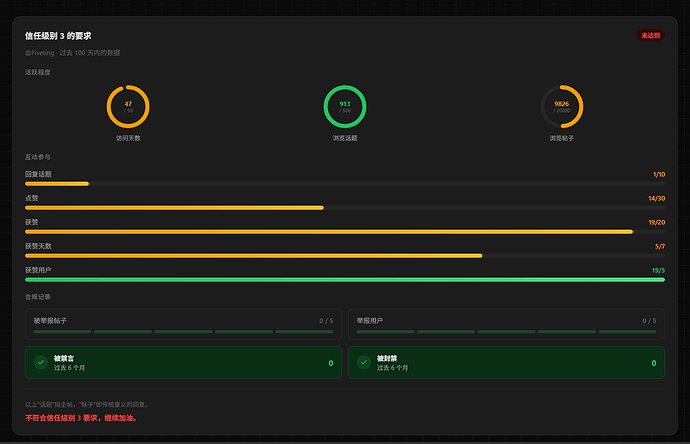Click the red 不符合信任级别 3 要求 message
Screen dimensions: 690x444
pyautogui.click(x=81, y=418)
